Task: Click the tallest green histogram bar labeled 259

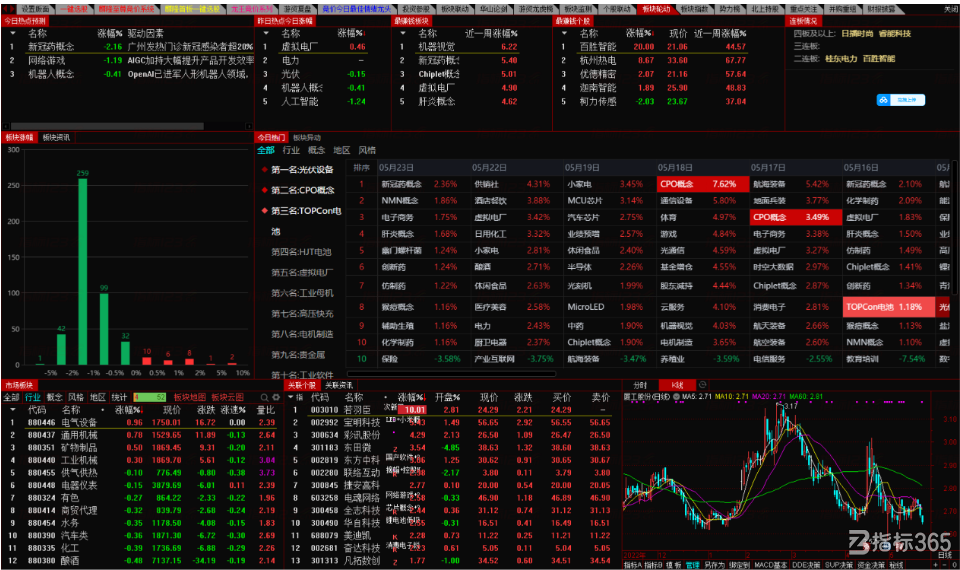Action: (x=82, y=271)
